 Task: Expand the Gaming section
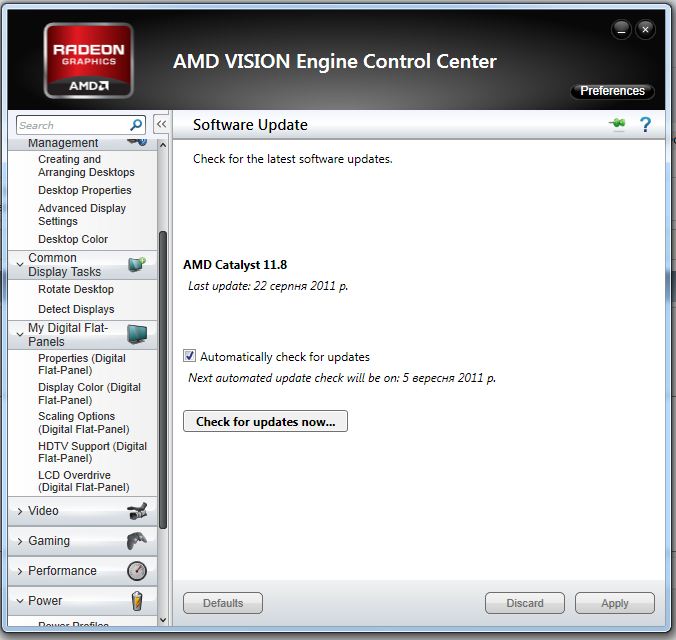[x=20, y=541]
